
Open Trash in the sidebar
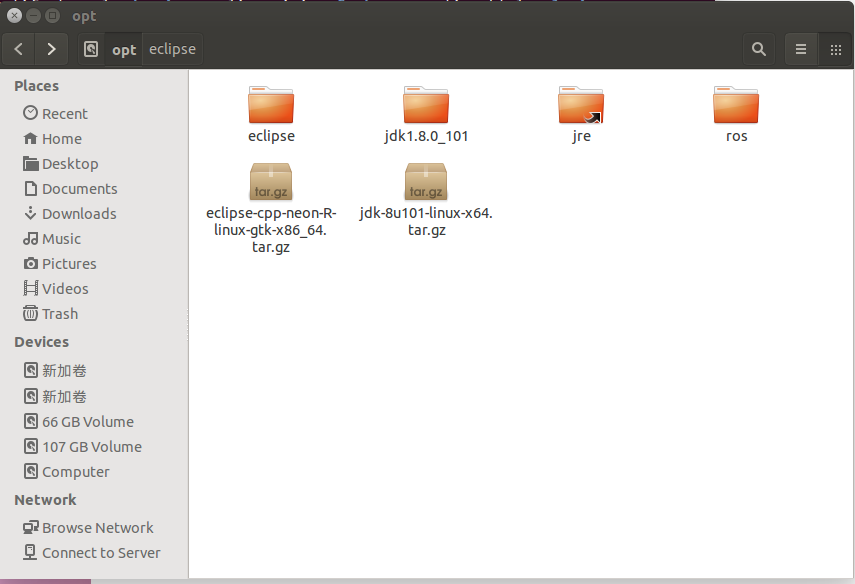(x=94, y=314)
